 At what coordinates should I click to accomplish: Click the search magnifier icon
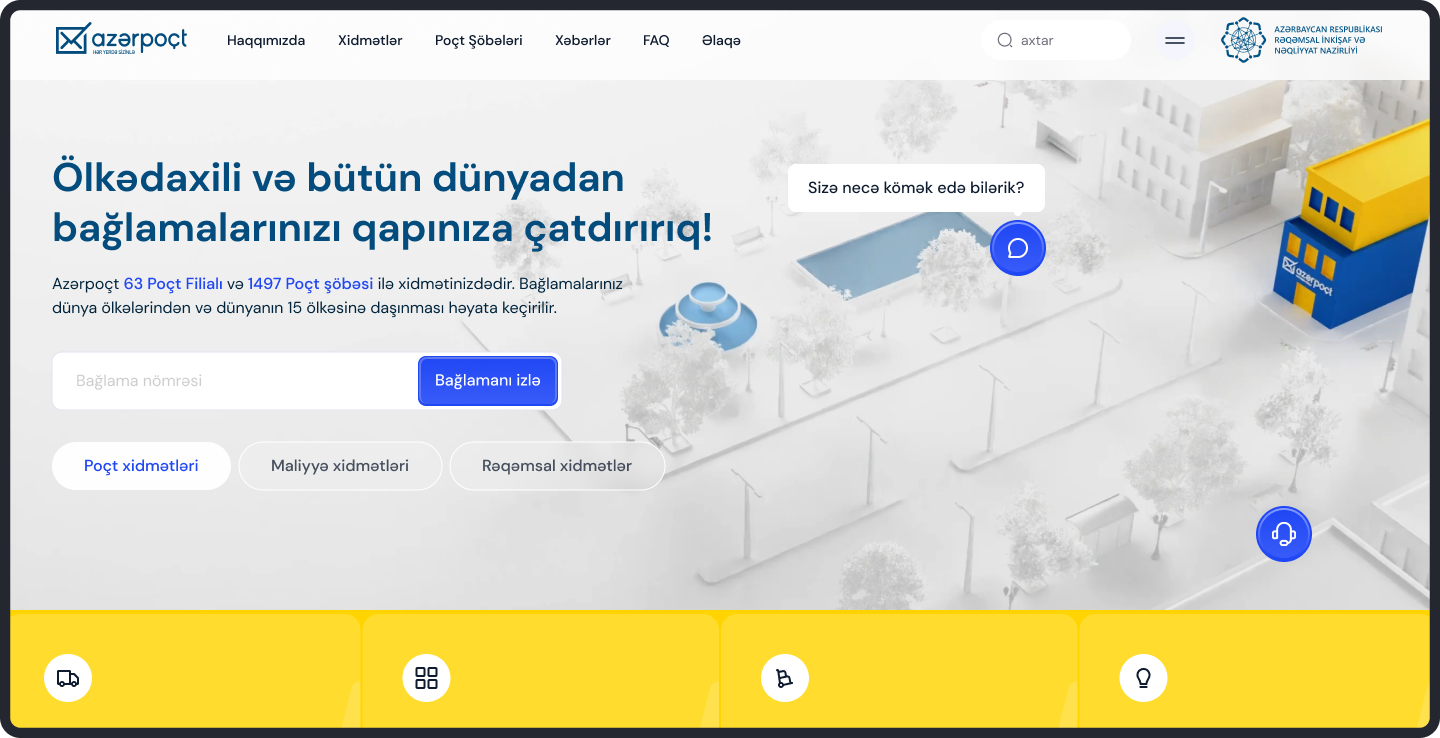coord(1005,41)
